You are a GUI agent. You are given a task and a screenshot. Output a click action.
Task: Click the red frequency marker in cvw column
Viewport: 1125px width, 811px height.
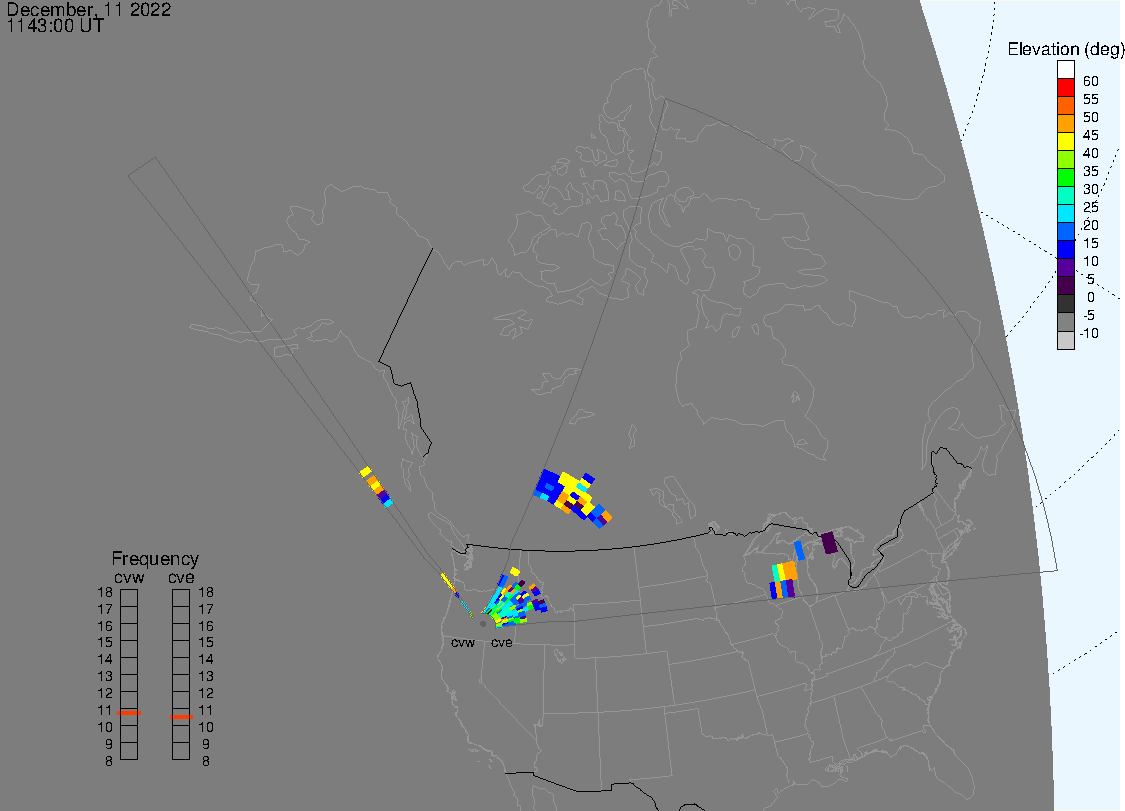coord(129,713)
